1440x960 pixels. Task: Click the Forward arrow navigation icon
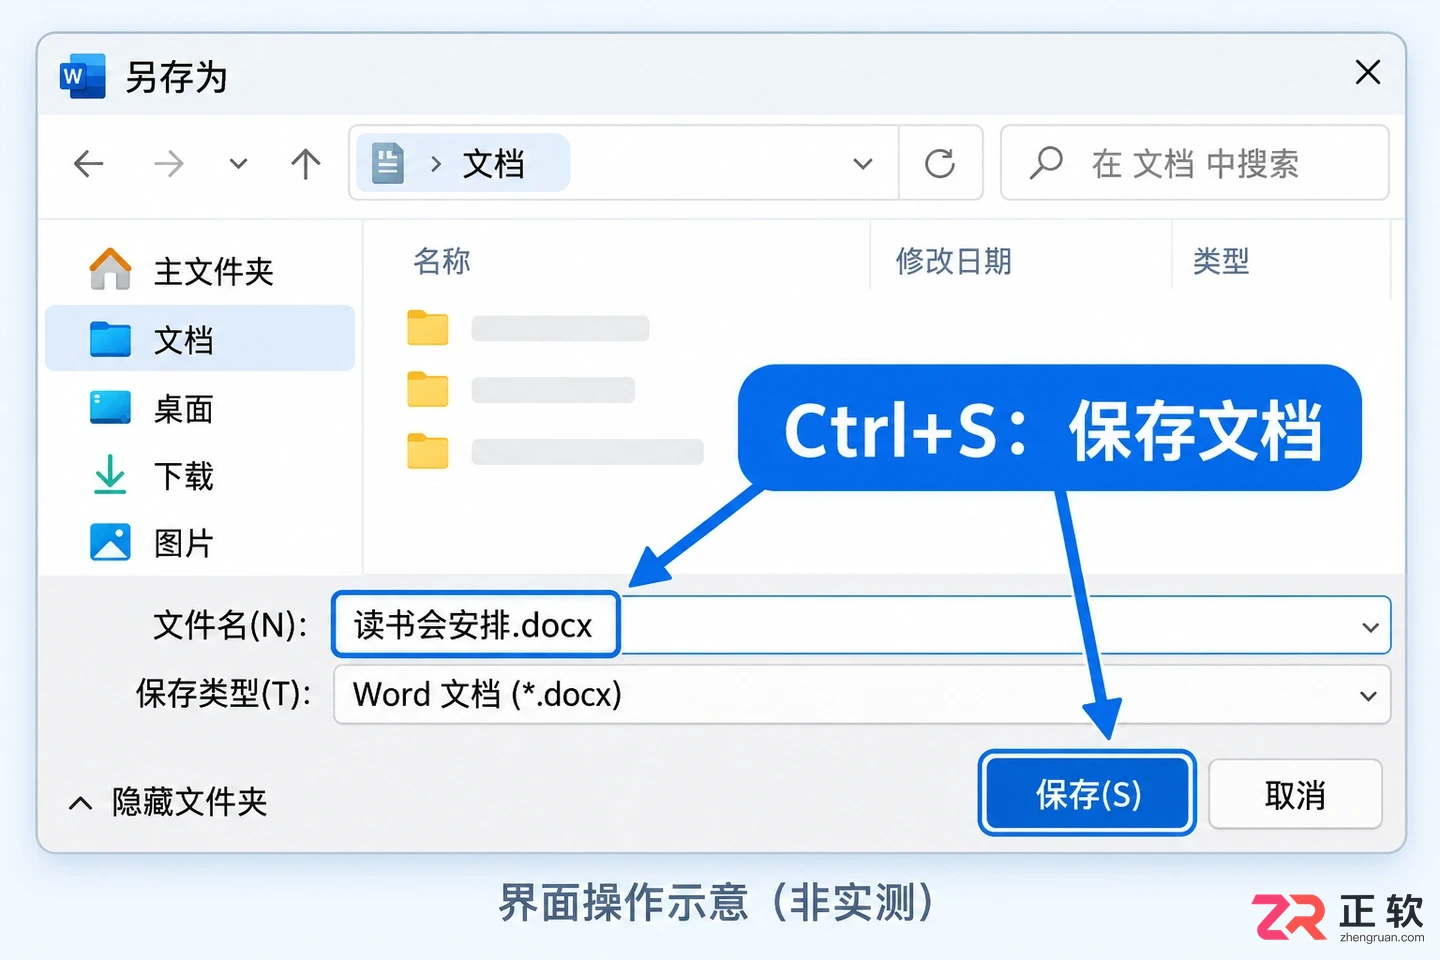pyautogui.click(x=168, y=163)
